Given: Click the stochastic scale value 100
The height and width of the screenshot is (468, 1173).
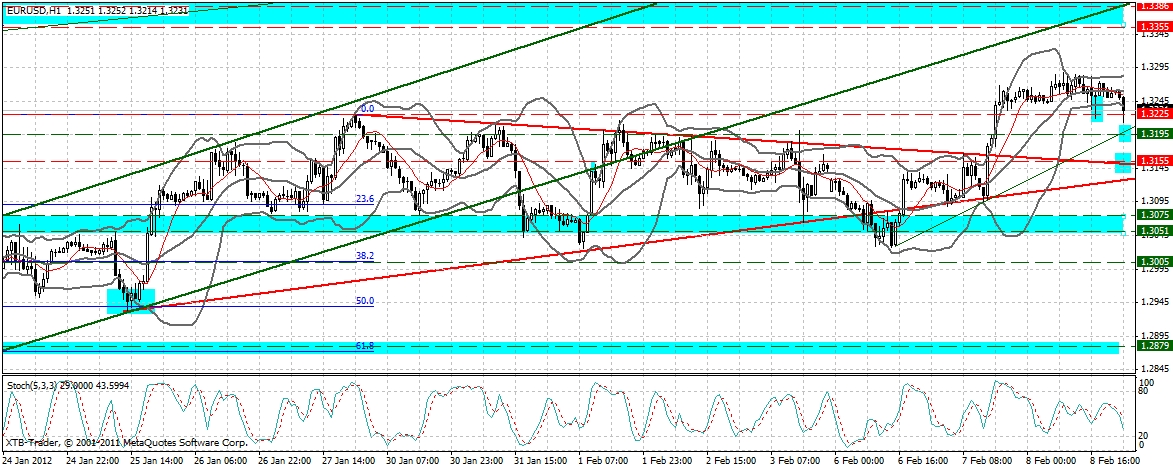Looking at the screenshot, I should pyautogui.click(x=1146, y=382).
